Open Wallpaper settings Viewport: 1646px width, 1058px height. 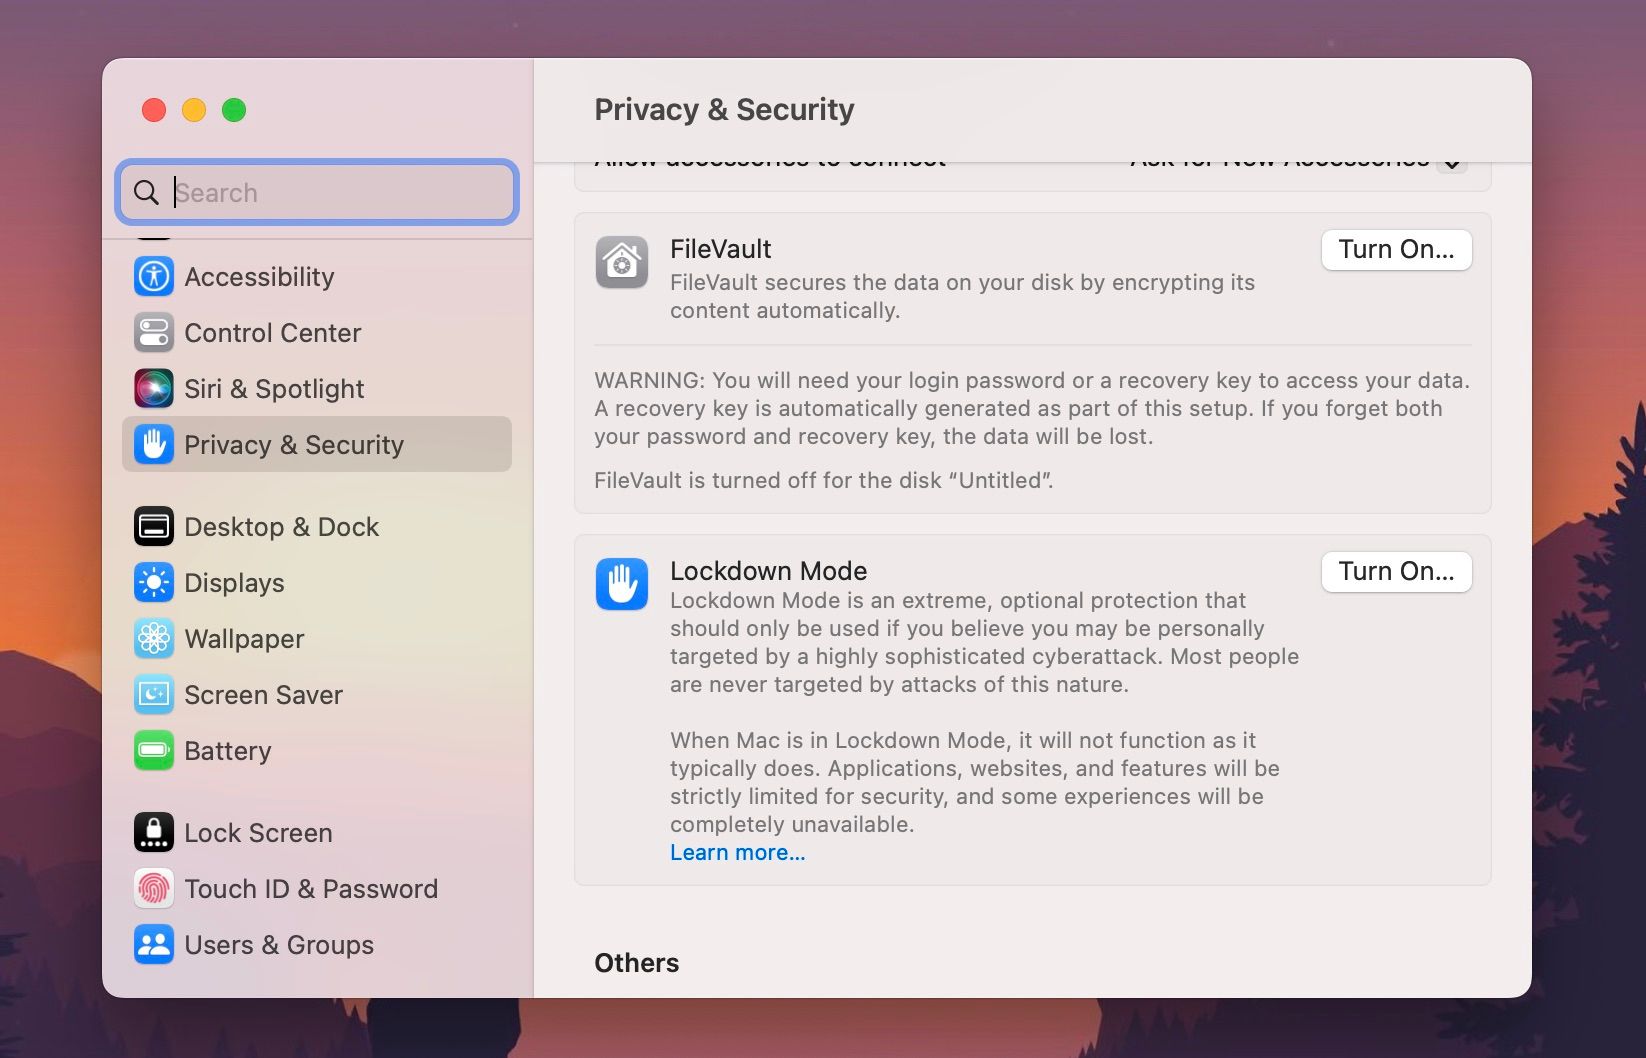click(152, 639)
